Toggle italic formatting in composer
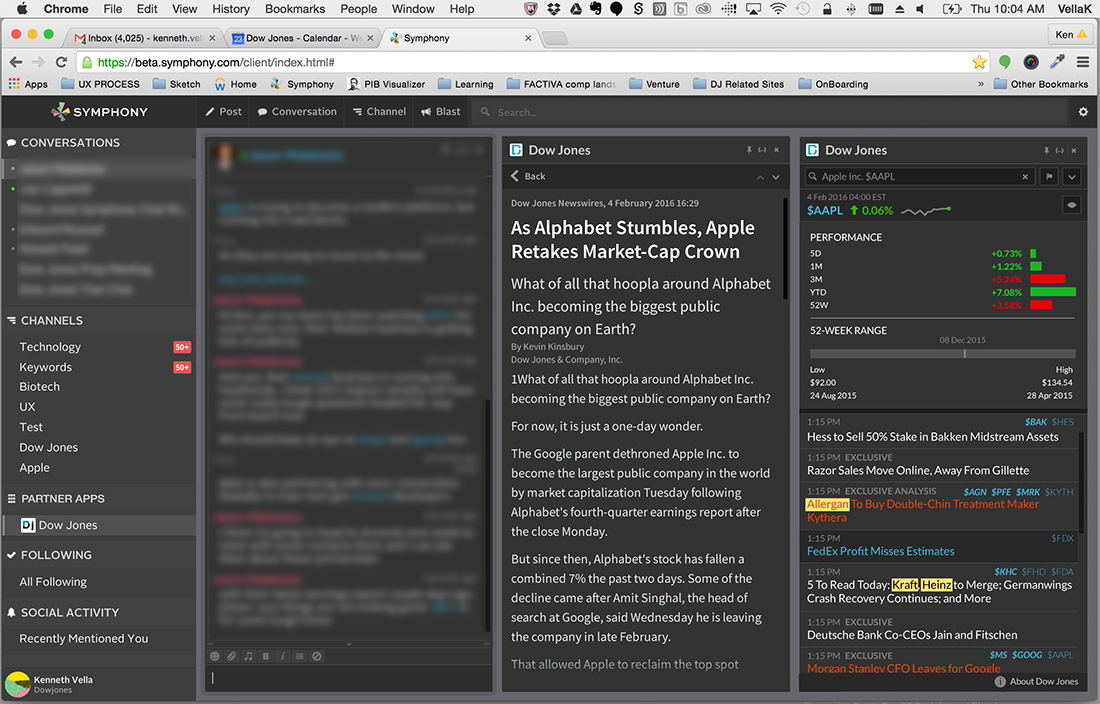 click(x=283, y=656)
